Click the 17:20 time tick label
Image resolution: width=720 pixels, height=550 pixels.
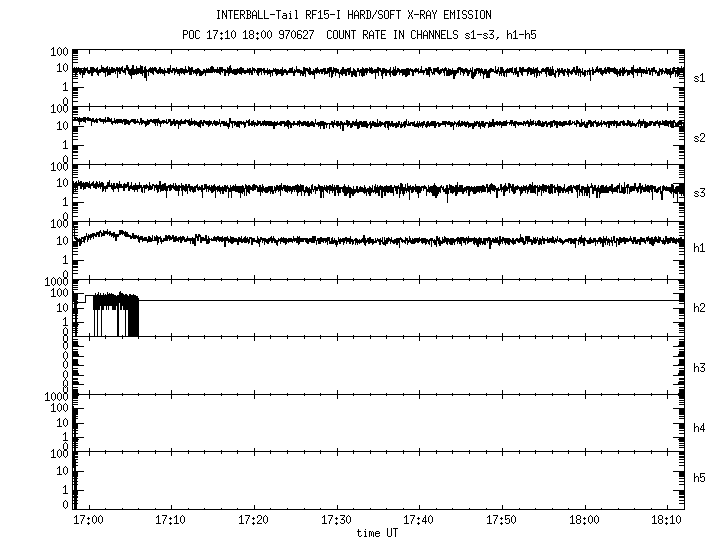(x=254, y=521)
